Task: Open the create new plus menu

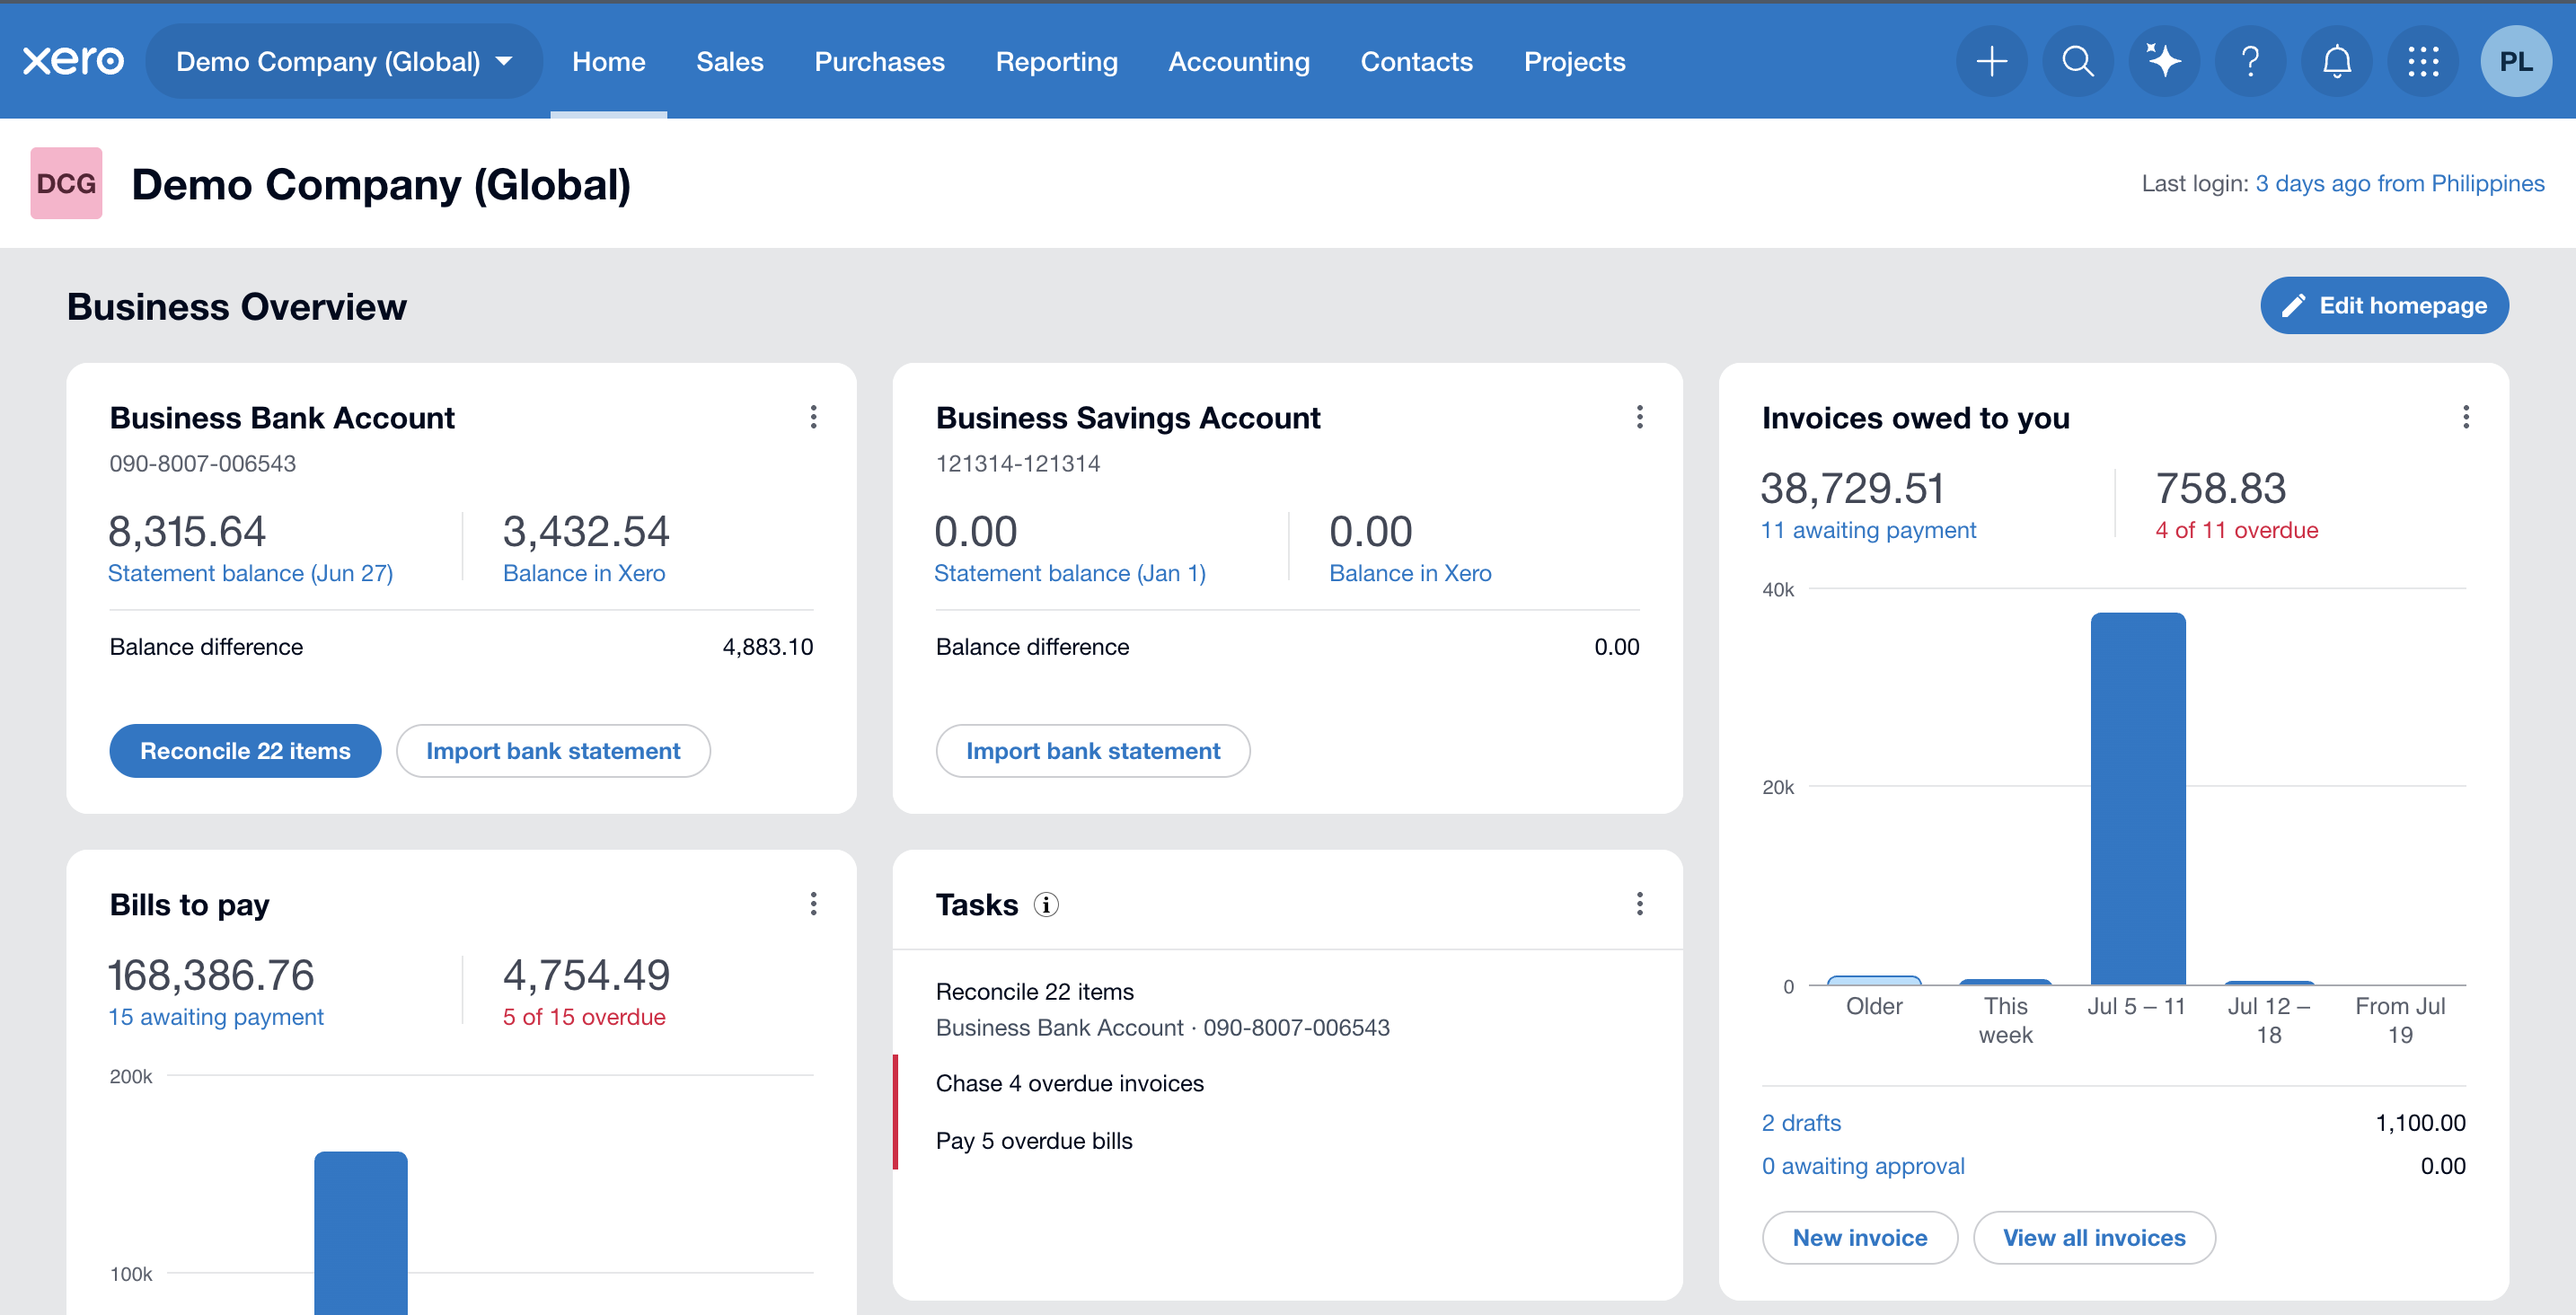Action: click(x=1991, y=61)
